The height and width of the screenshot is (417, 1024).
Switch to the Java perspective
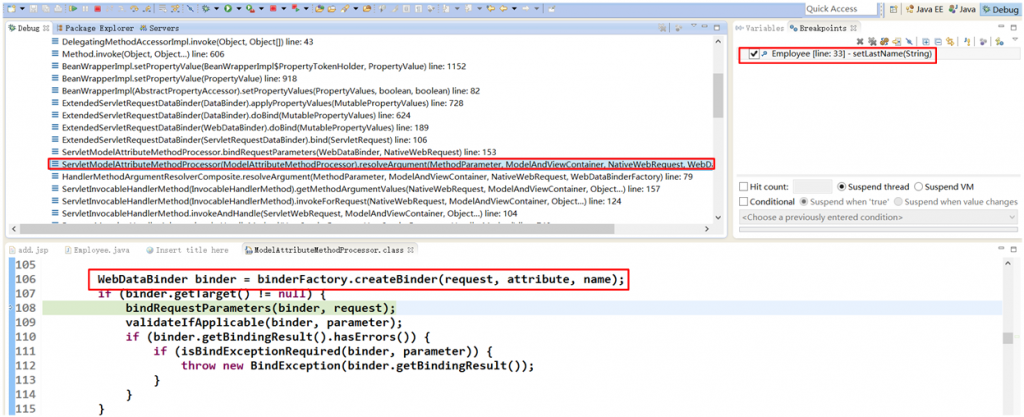pyautogui.click(x=963, y=9)
